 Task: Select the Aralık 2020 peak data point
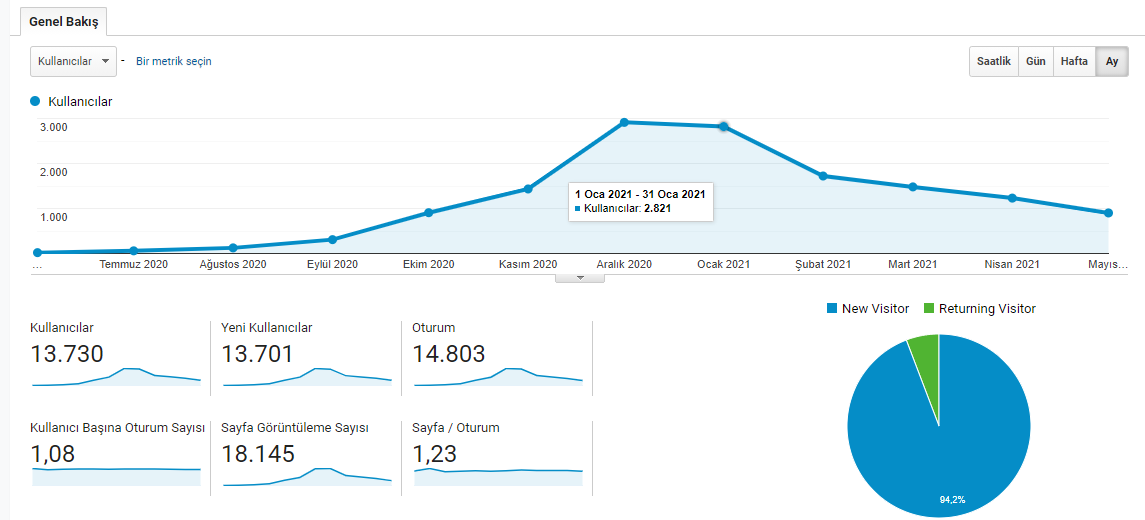[624, 122]
